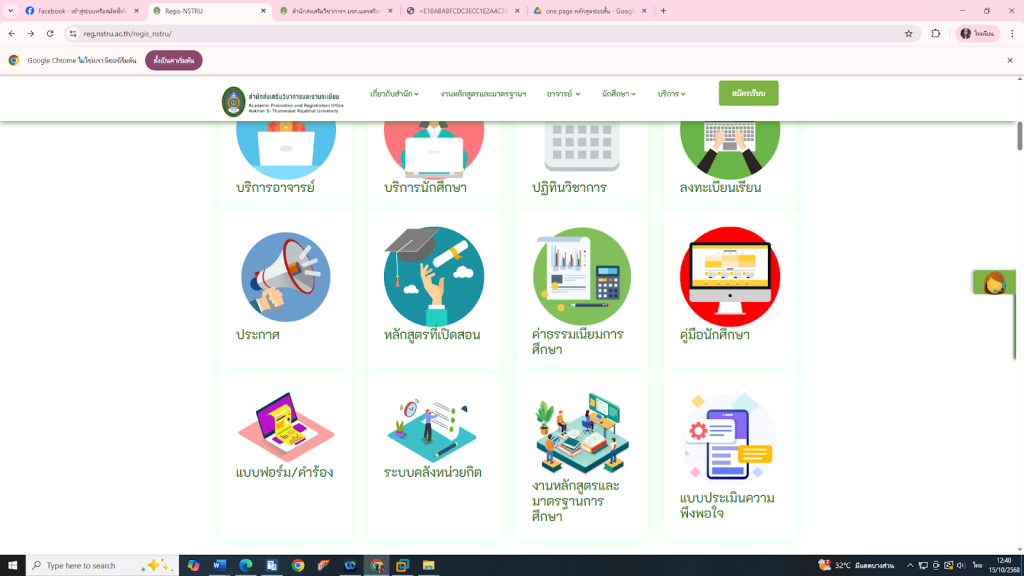Click the ลงทะเบียนเรียน link

tap(720, 187)
